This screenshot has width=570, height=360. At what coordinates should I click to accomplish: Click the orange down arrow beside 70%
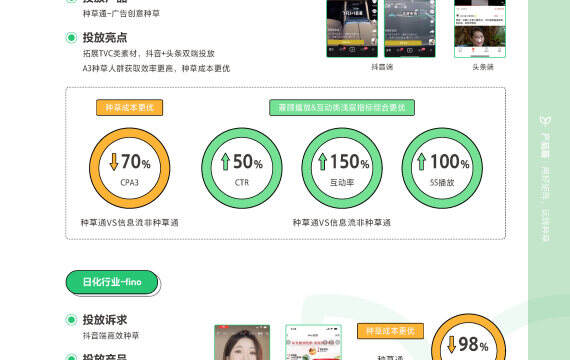pos(114,161)
